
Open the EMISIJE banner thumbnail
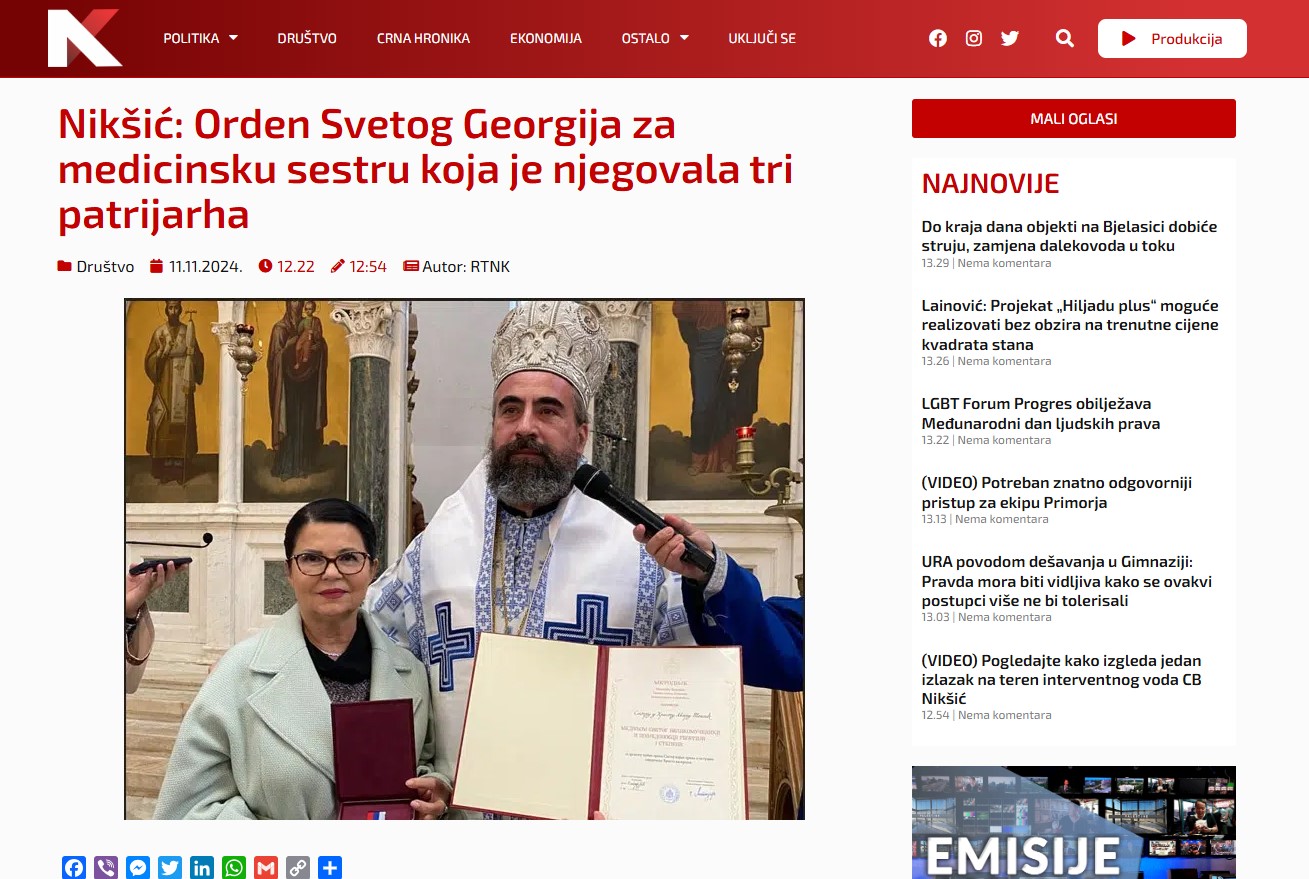(x=1073, y=822)
